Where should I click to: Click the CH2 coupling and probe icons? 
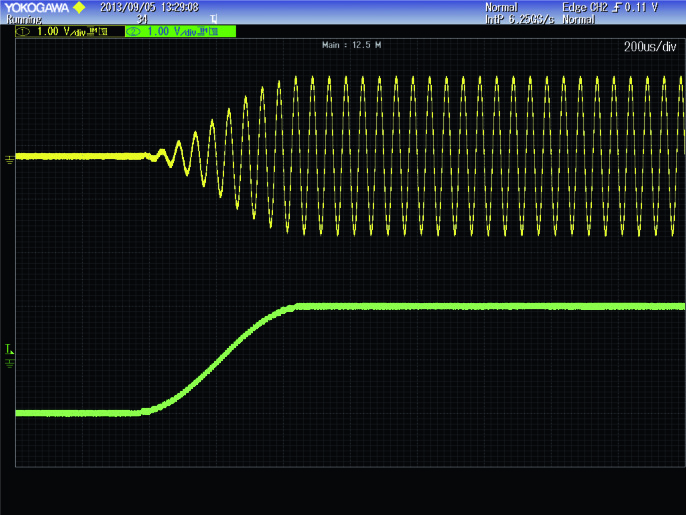208,32
